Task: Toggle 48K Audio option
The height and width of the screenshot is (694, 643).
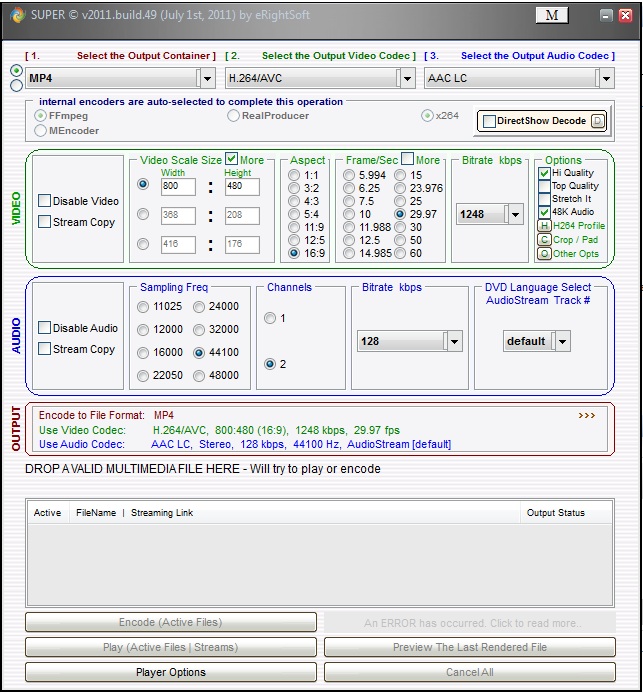Action: click(544, 212)
